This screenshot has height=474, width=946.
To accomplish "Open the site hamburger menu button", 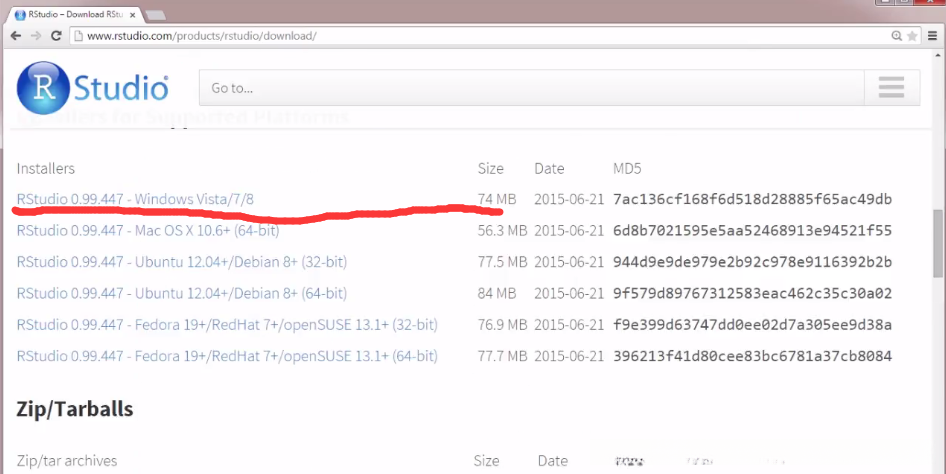I will click(891, 87).
